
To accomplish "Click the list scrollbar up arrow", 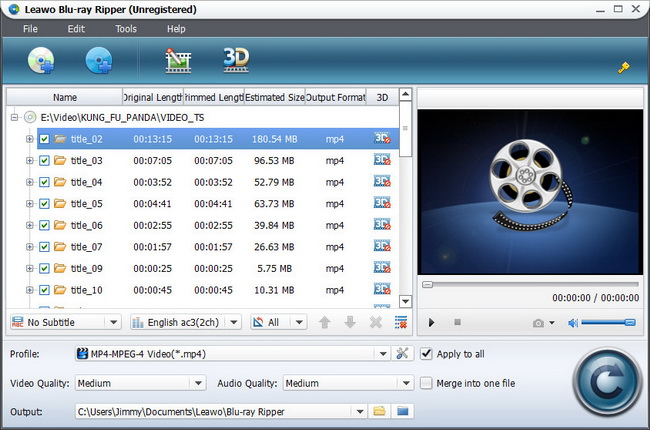I will (x=405, y=94).
